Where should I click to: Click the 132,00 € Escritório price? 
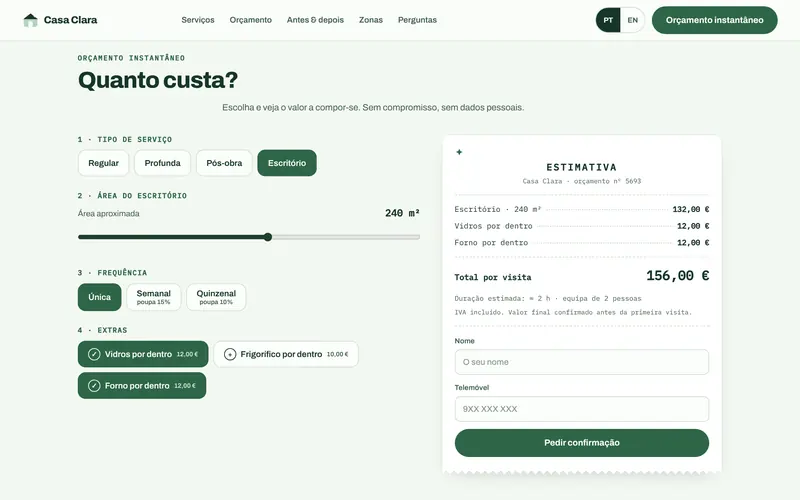690,209
